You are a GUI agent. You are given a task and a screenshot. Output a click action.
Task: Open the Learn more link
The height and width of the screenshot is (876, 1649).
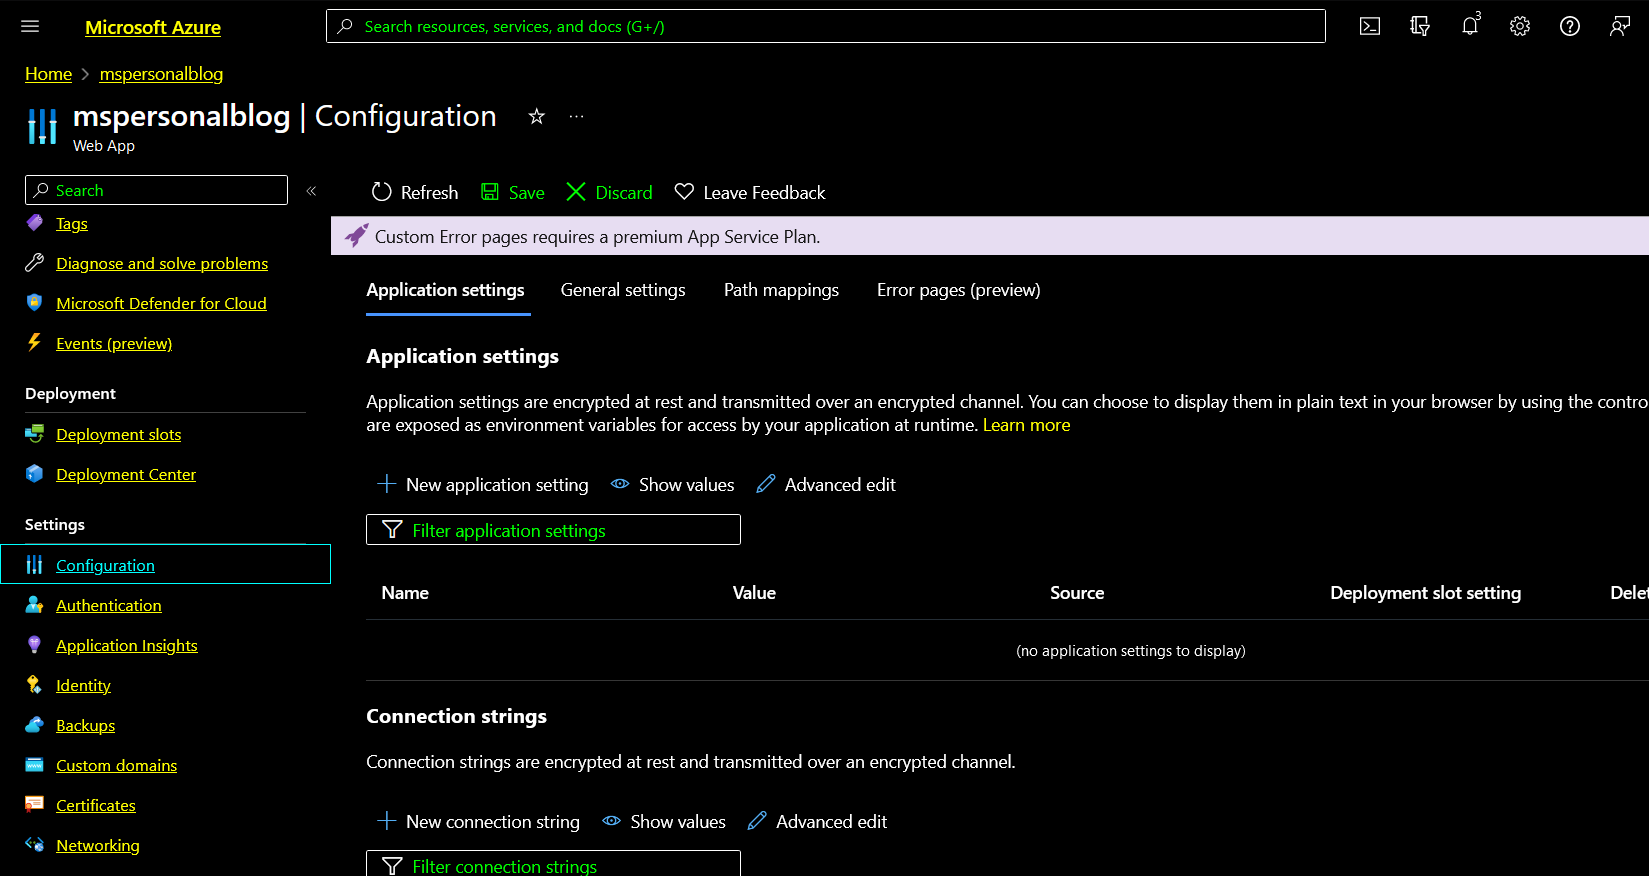tap(1027, 425)
